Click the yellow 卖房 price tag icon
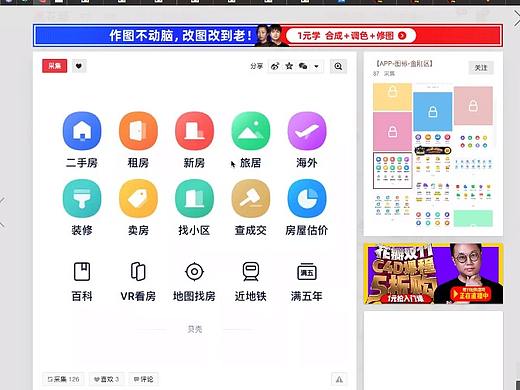 [x=138, y=199]
